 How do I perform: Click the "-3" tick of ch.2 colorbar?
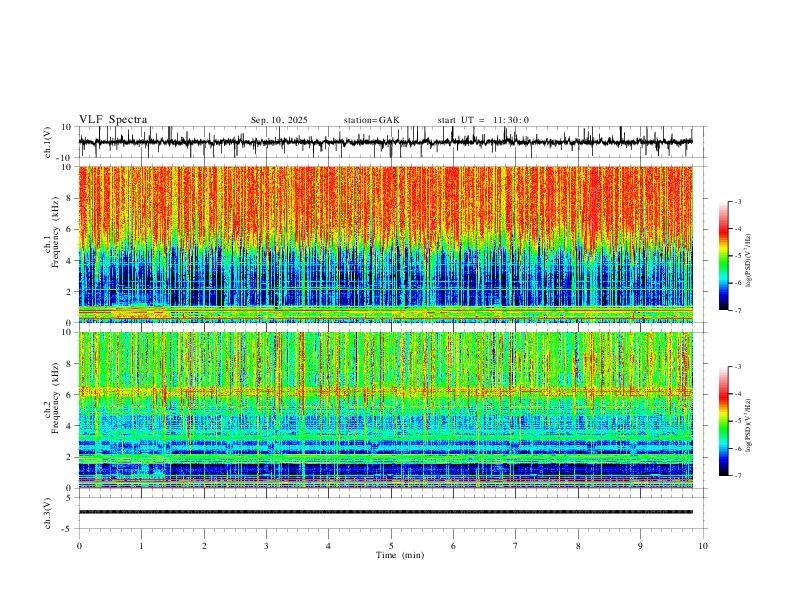[x=737, y=367]
